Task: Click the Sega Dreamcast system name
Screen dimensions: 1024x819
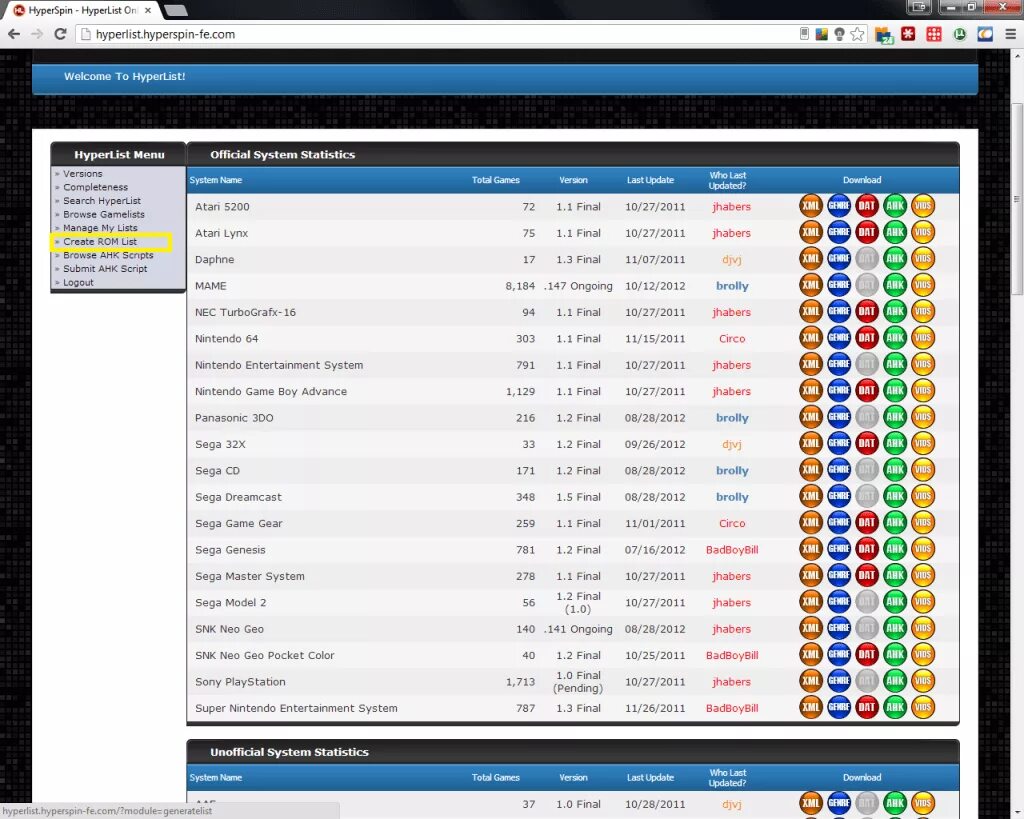Action: coord(238,497)
